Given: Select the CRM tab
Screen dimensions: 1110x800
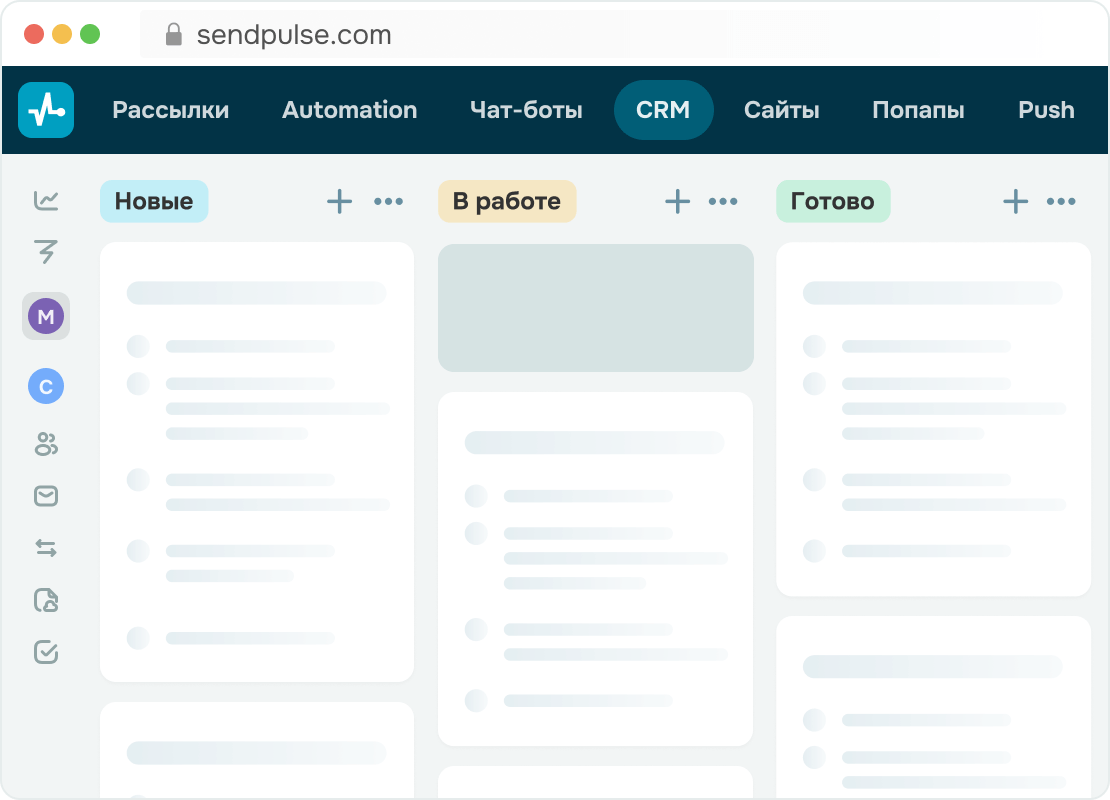Looking at the screenshot, I should 663,110.
